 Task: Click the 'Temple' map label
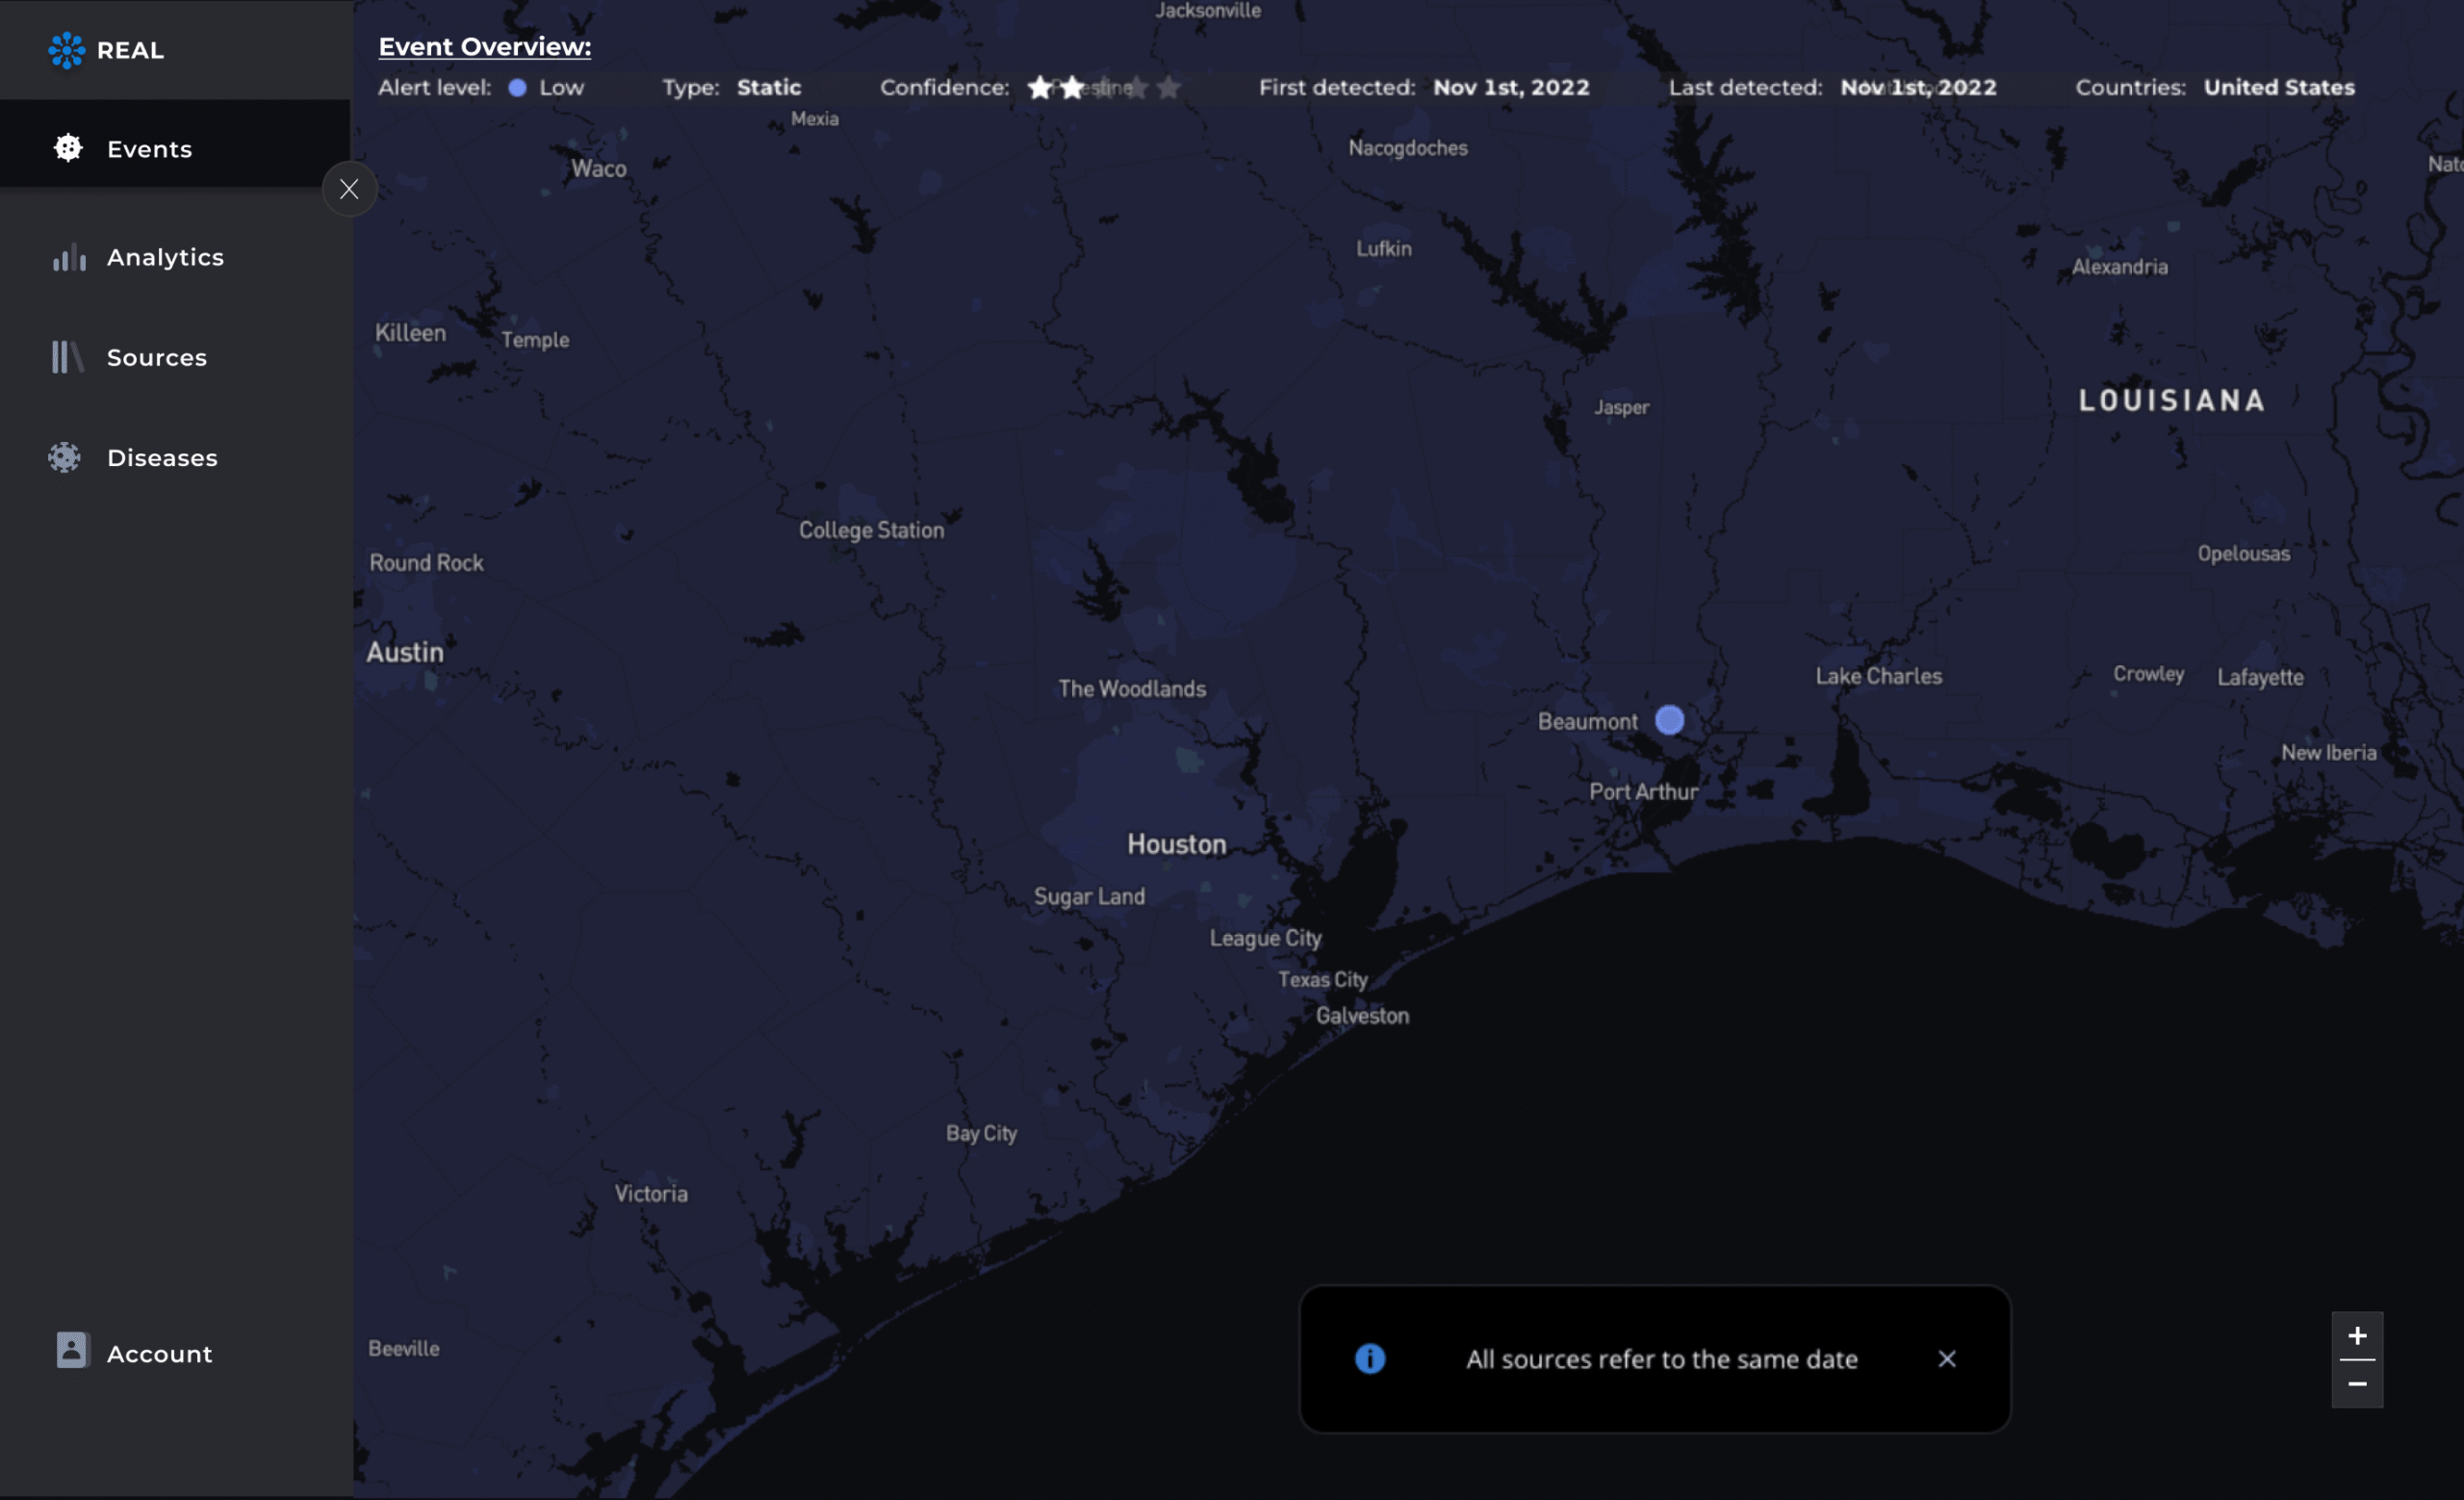(535, 340)
